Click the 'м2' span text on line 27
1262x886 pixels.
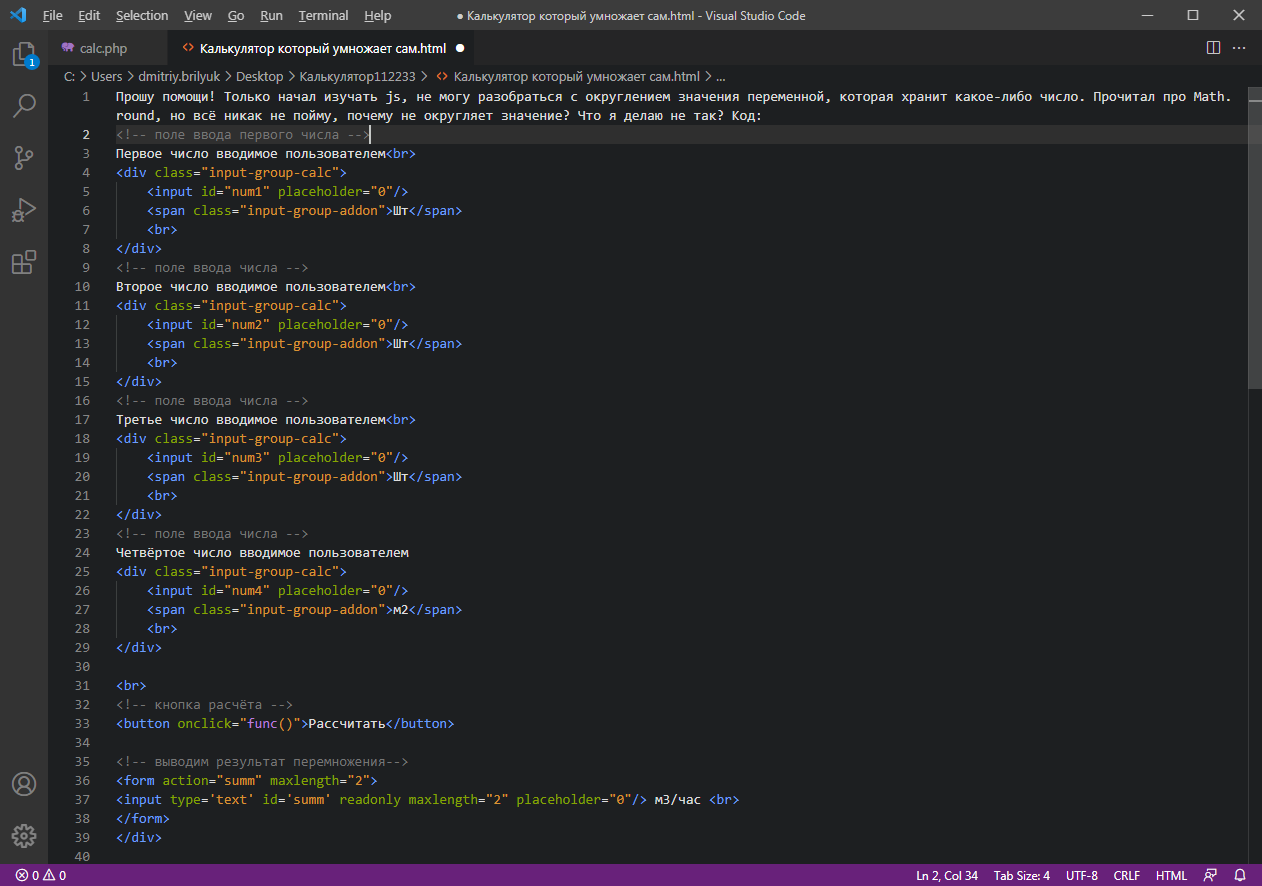(x=401, y=609)
